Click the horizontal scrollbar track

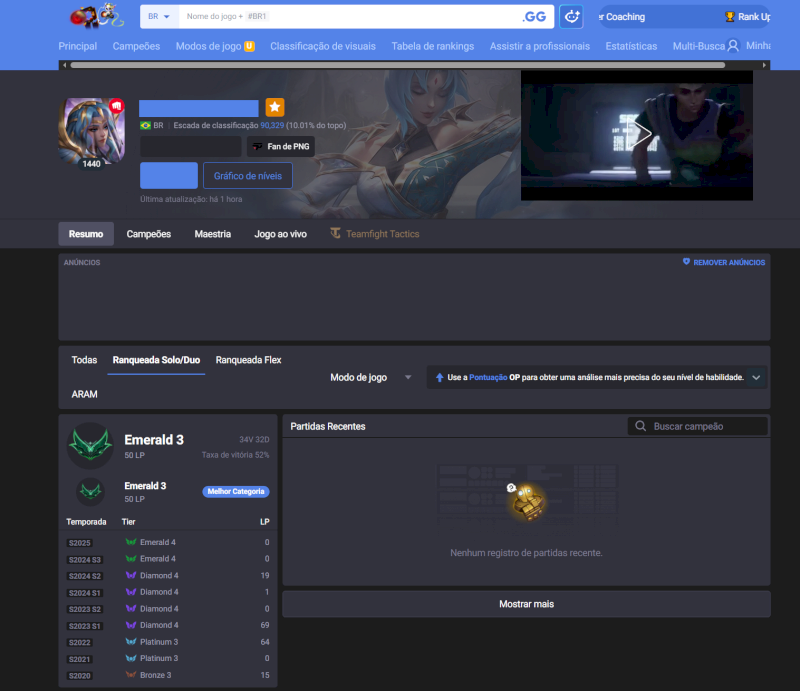click(x=398, y=65)
